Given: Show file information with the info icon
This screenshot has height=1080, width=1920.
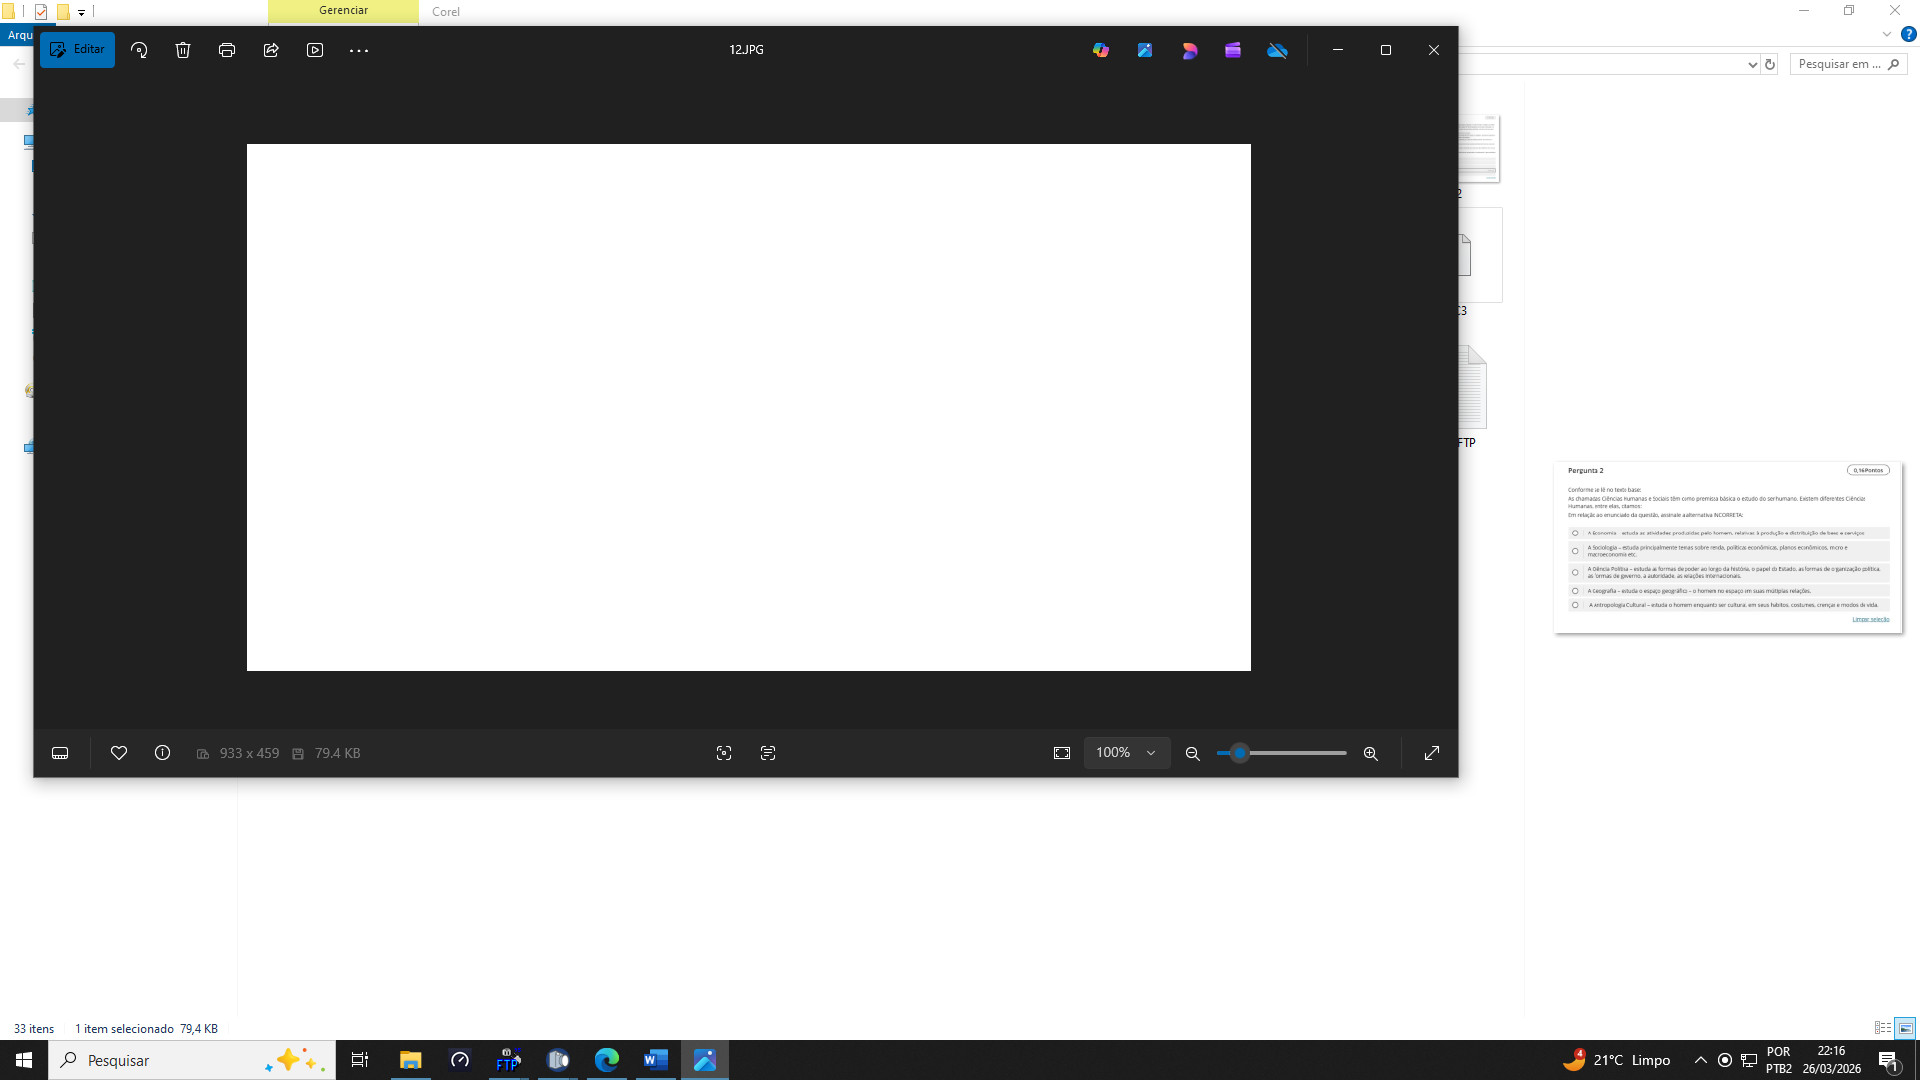Looking at the screenshot, I should 162,753.
